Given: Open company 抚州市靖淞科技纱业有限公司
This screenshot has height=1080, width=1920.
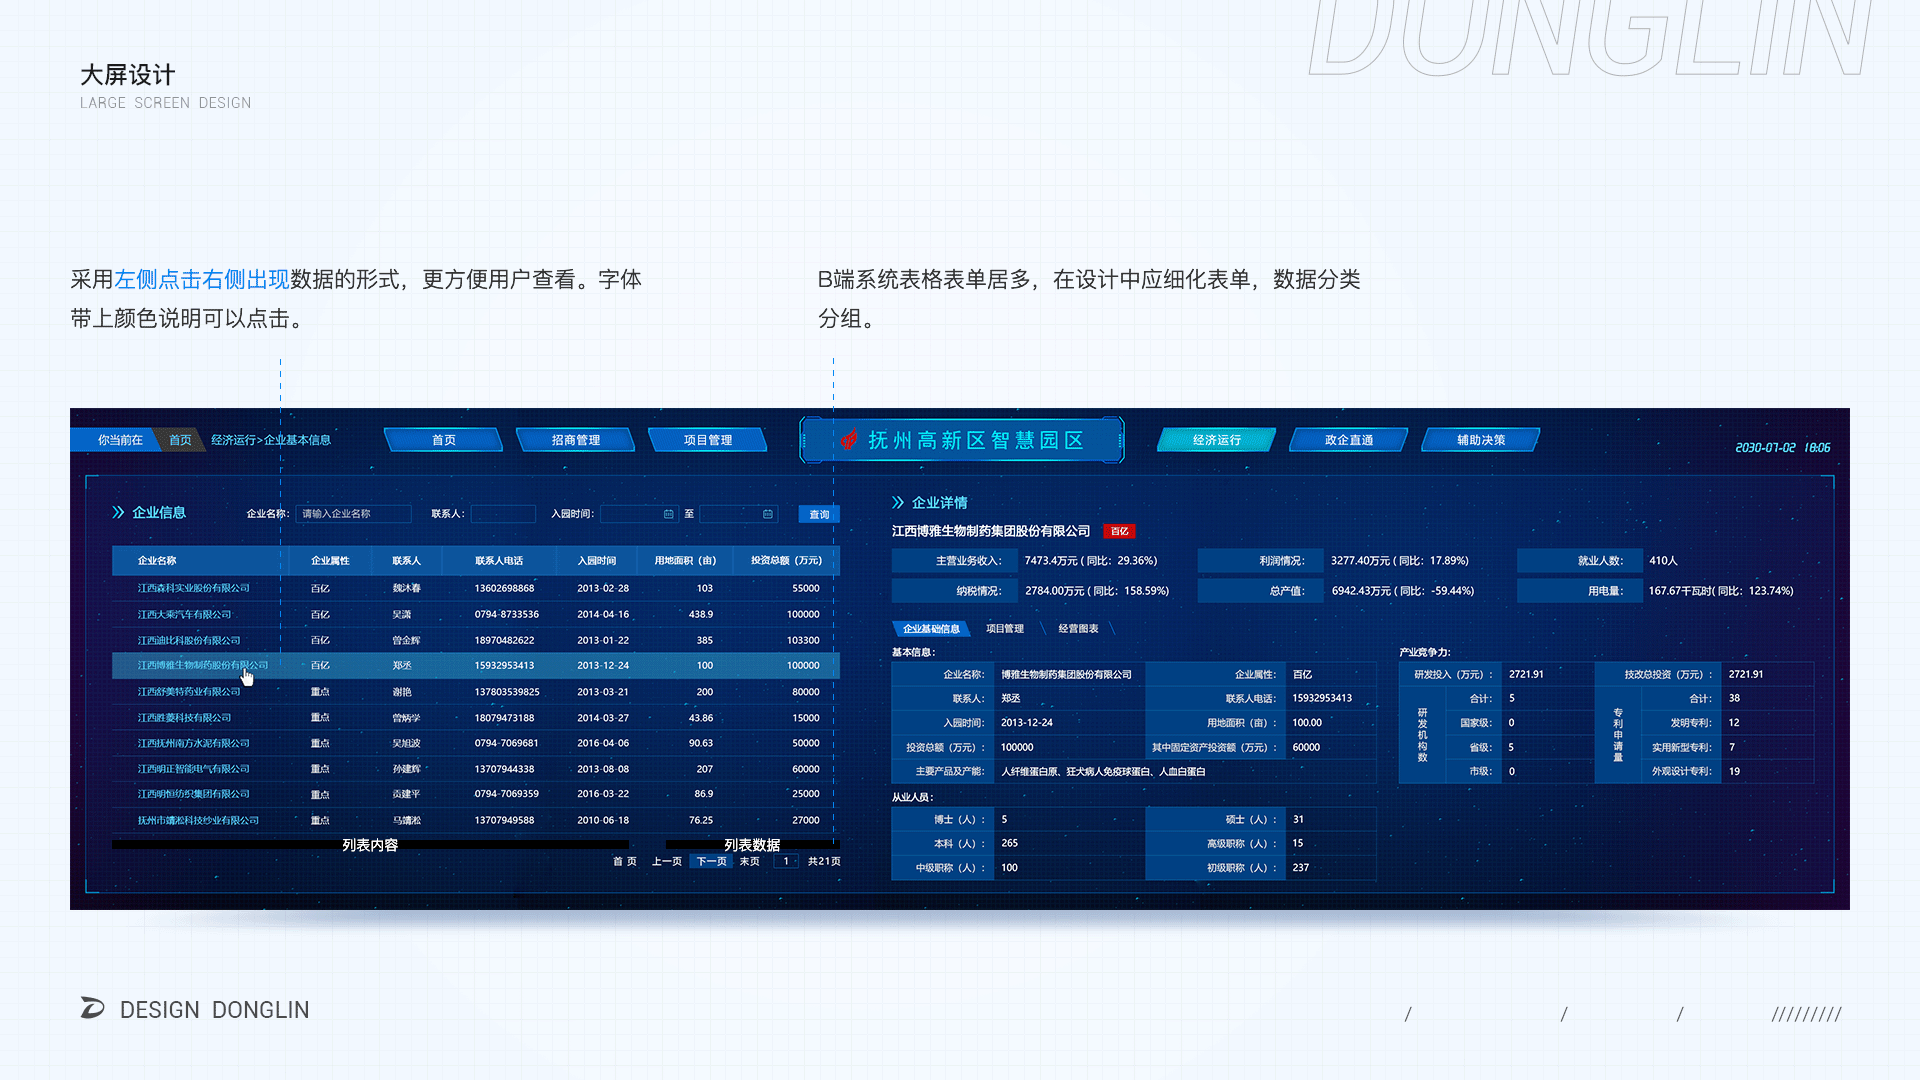Looking at the screenshot, I should [x=198, y=820].
